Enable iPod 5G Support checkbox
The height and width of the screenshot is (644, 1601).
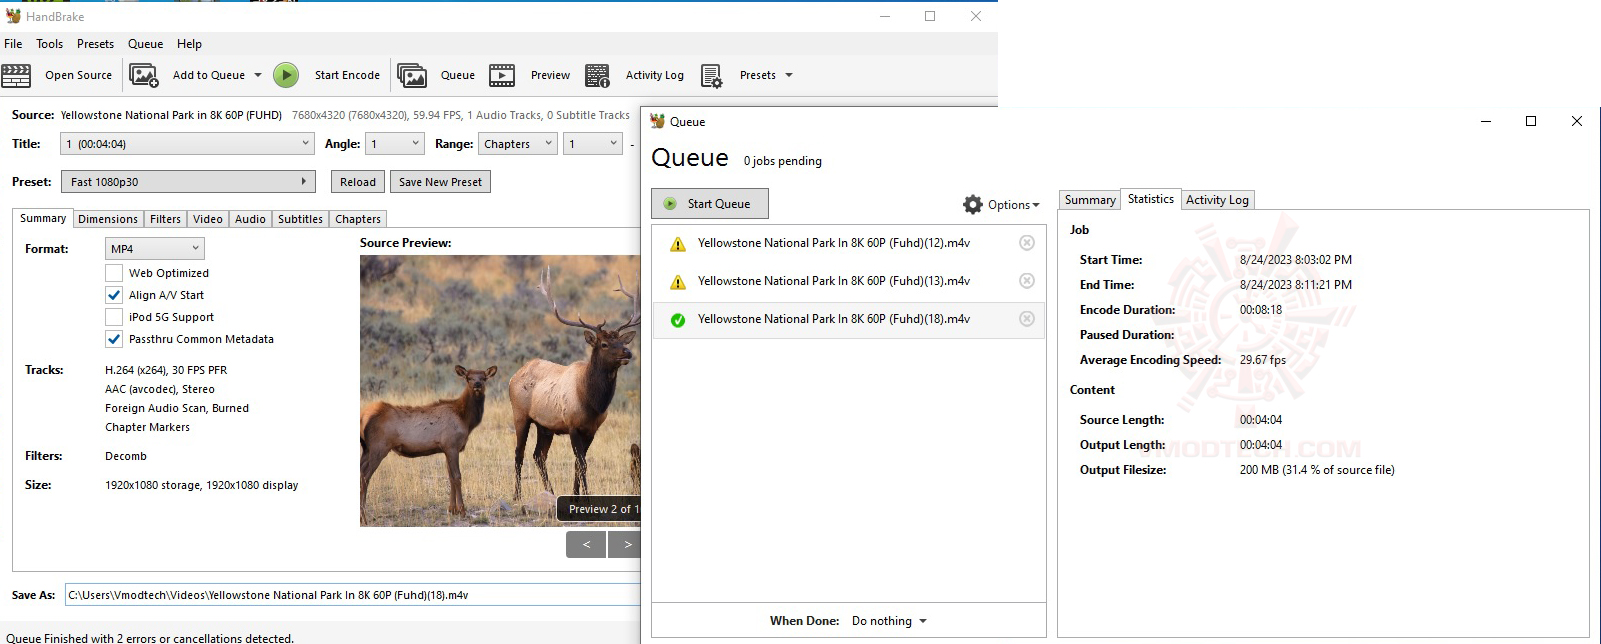114,317
